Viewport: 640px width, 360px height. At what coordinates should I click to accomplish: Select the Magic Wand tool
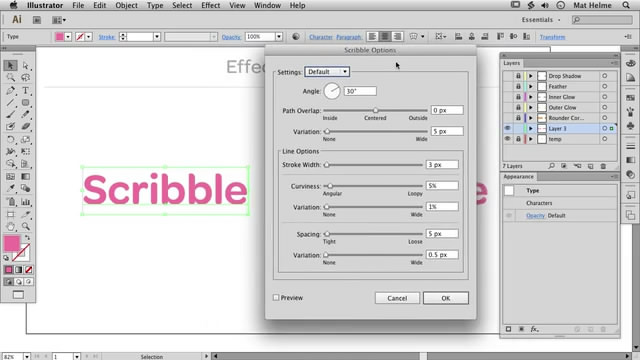[11, 78]
